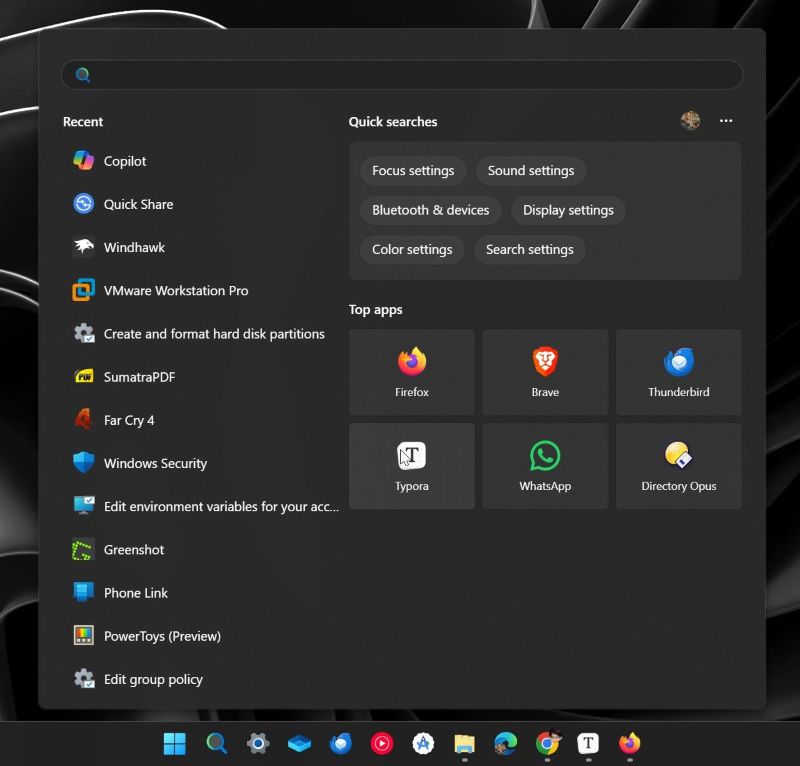Image resolution: width=800 pixels, height=766 pixels.
Task: Open WhatsApp from Top apps
Action: click(x=545, y=466)
